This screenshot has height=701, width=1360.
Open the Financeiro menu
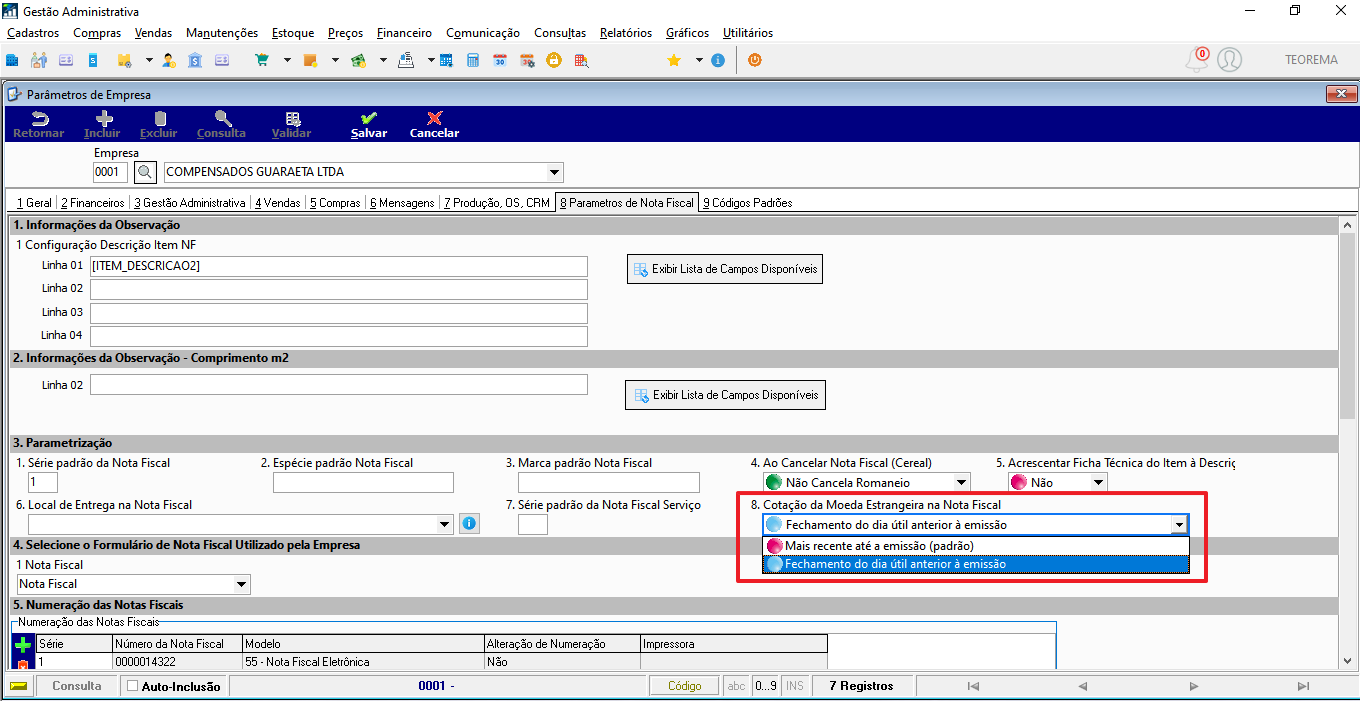[x=404, y=33]
